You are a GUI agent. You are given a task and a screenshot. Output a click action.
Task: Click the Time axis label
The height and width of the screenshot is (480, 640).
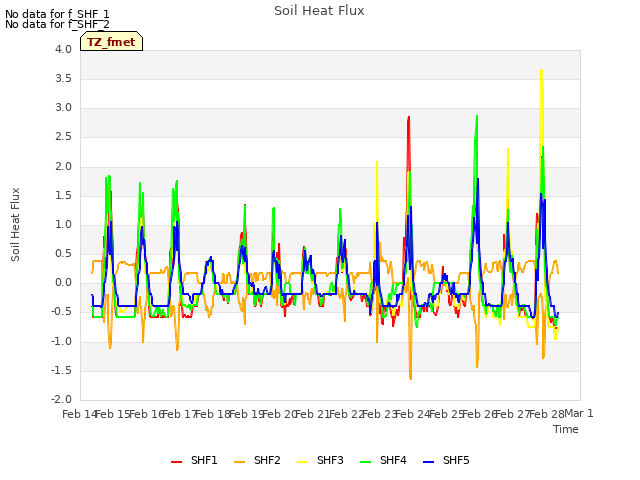click(x=566, y=429)
